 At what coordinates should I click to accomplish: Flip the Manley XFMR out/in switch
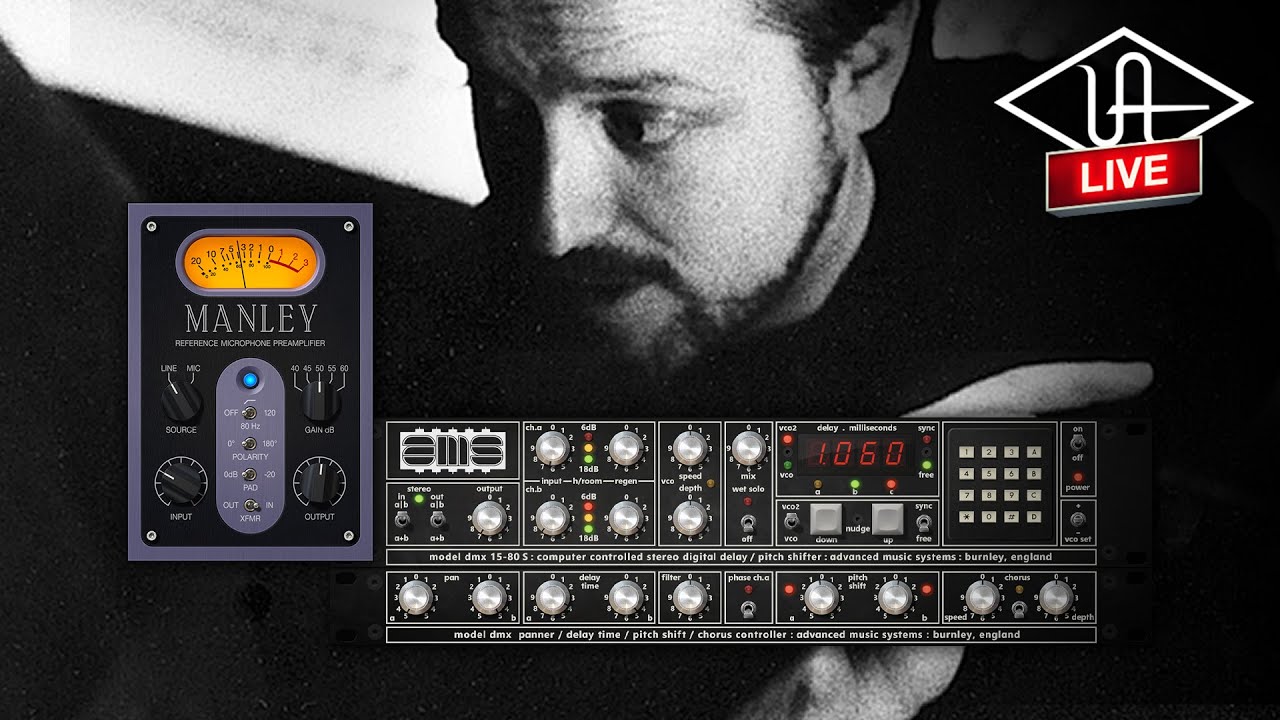click(x=250, y=505)
